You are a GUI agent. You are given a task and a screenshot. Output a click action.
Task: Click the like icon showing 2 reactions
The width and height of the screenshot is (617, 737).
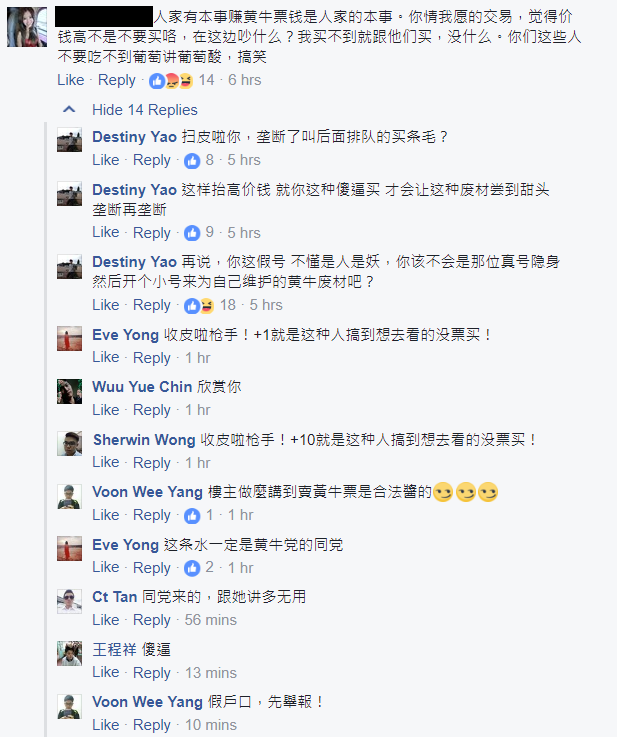tap(192, 568)
